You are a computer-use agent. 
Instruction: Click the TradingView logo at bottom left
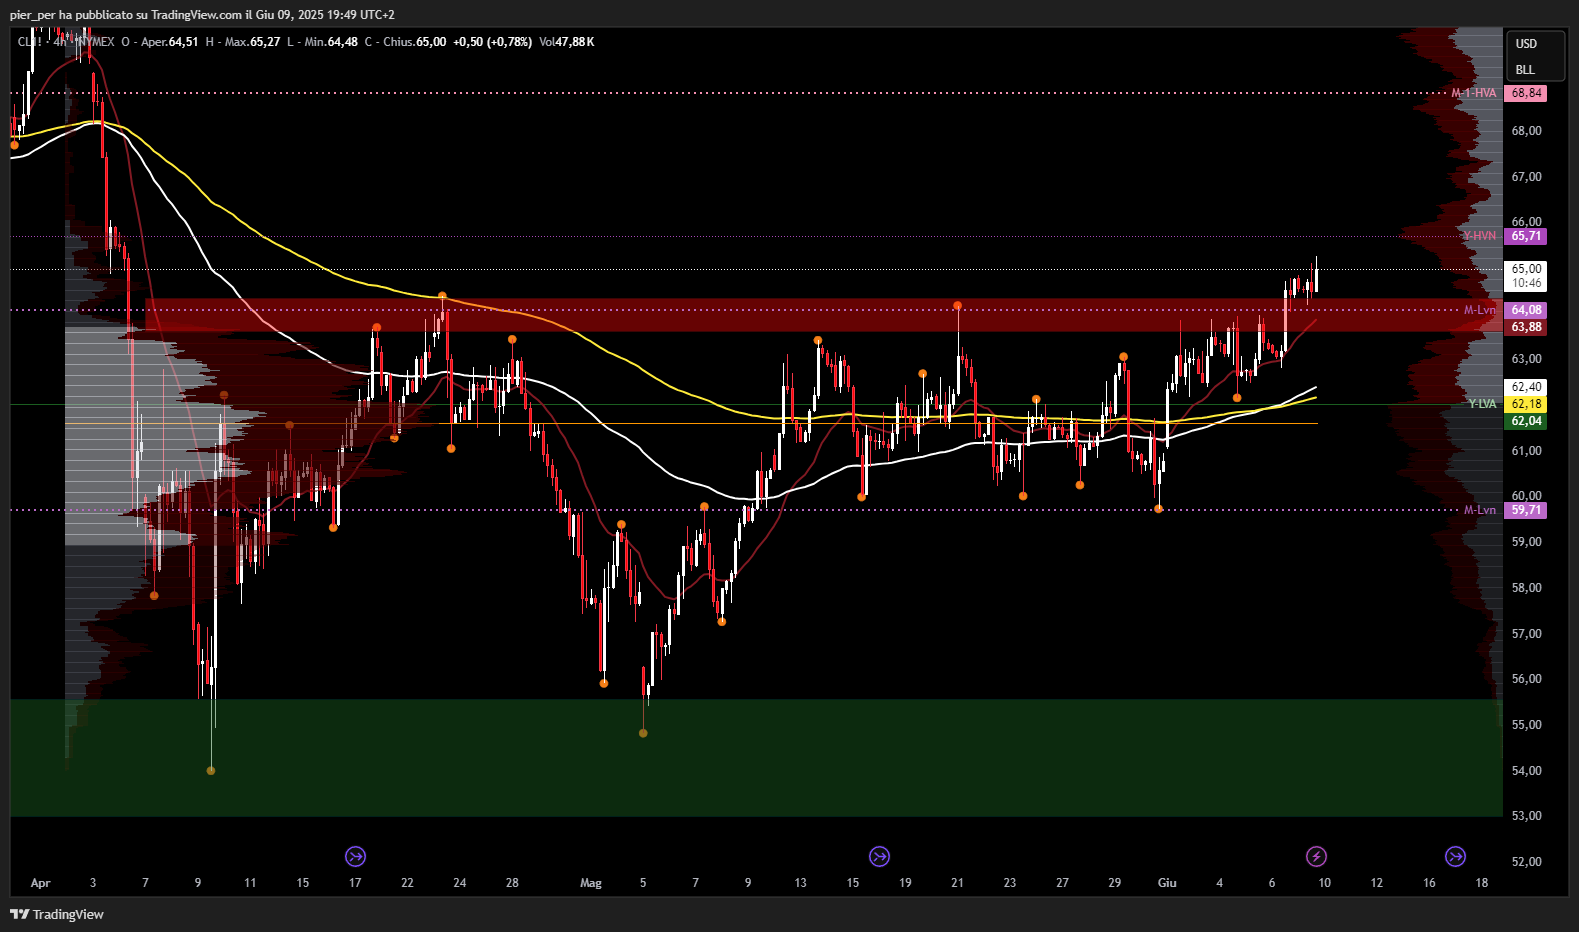pos(57,914)
